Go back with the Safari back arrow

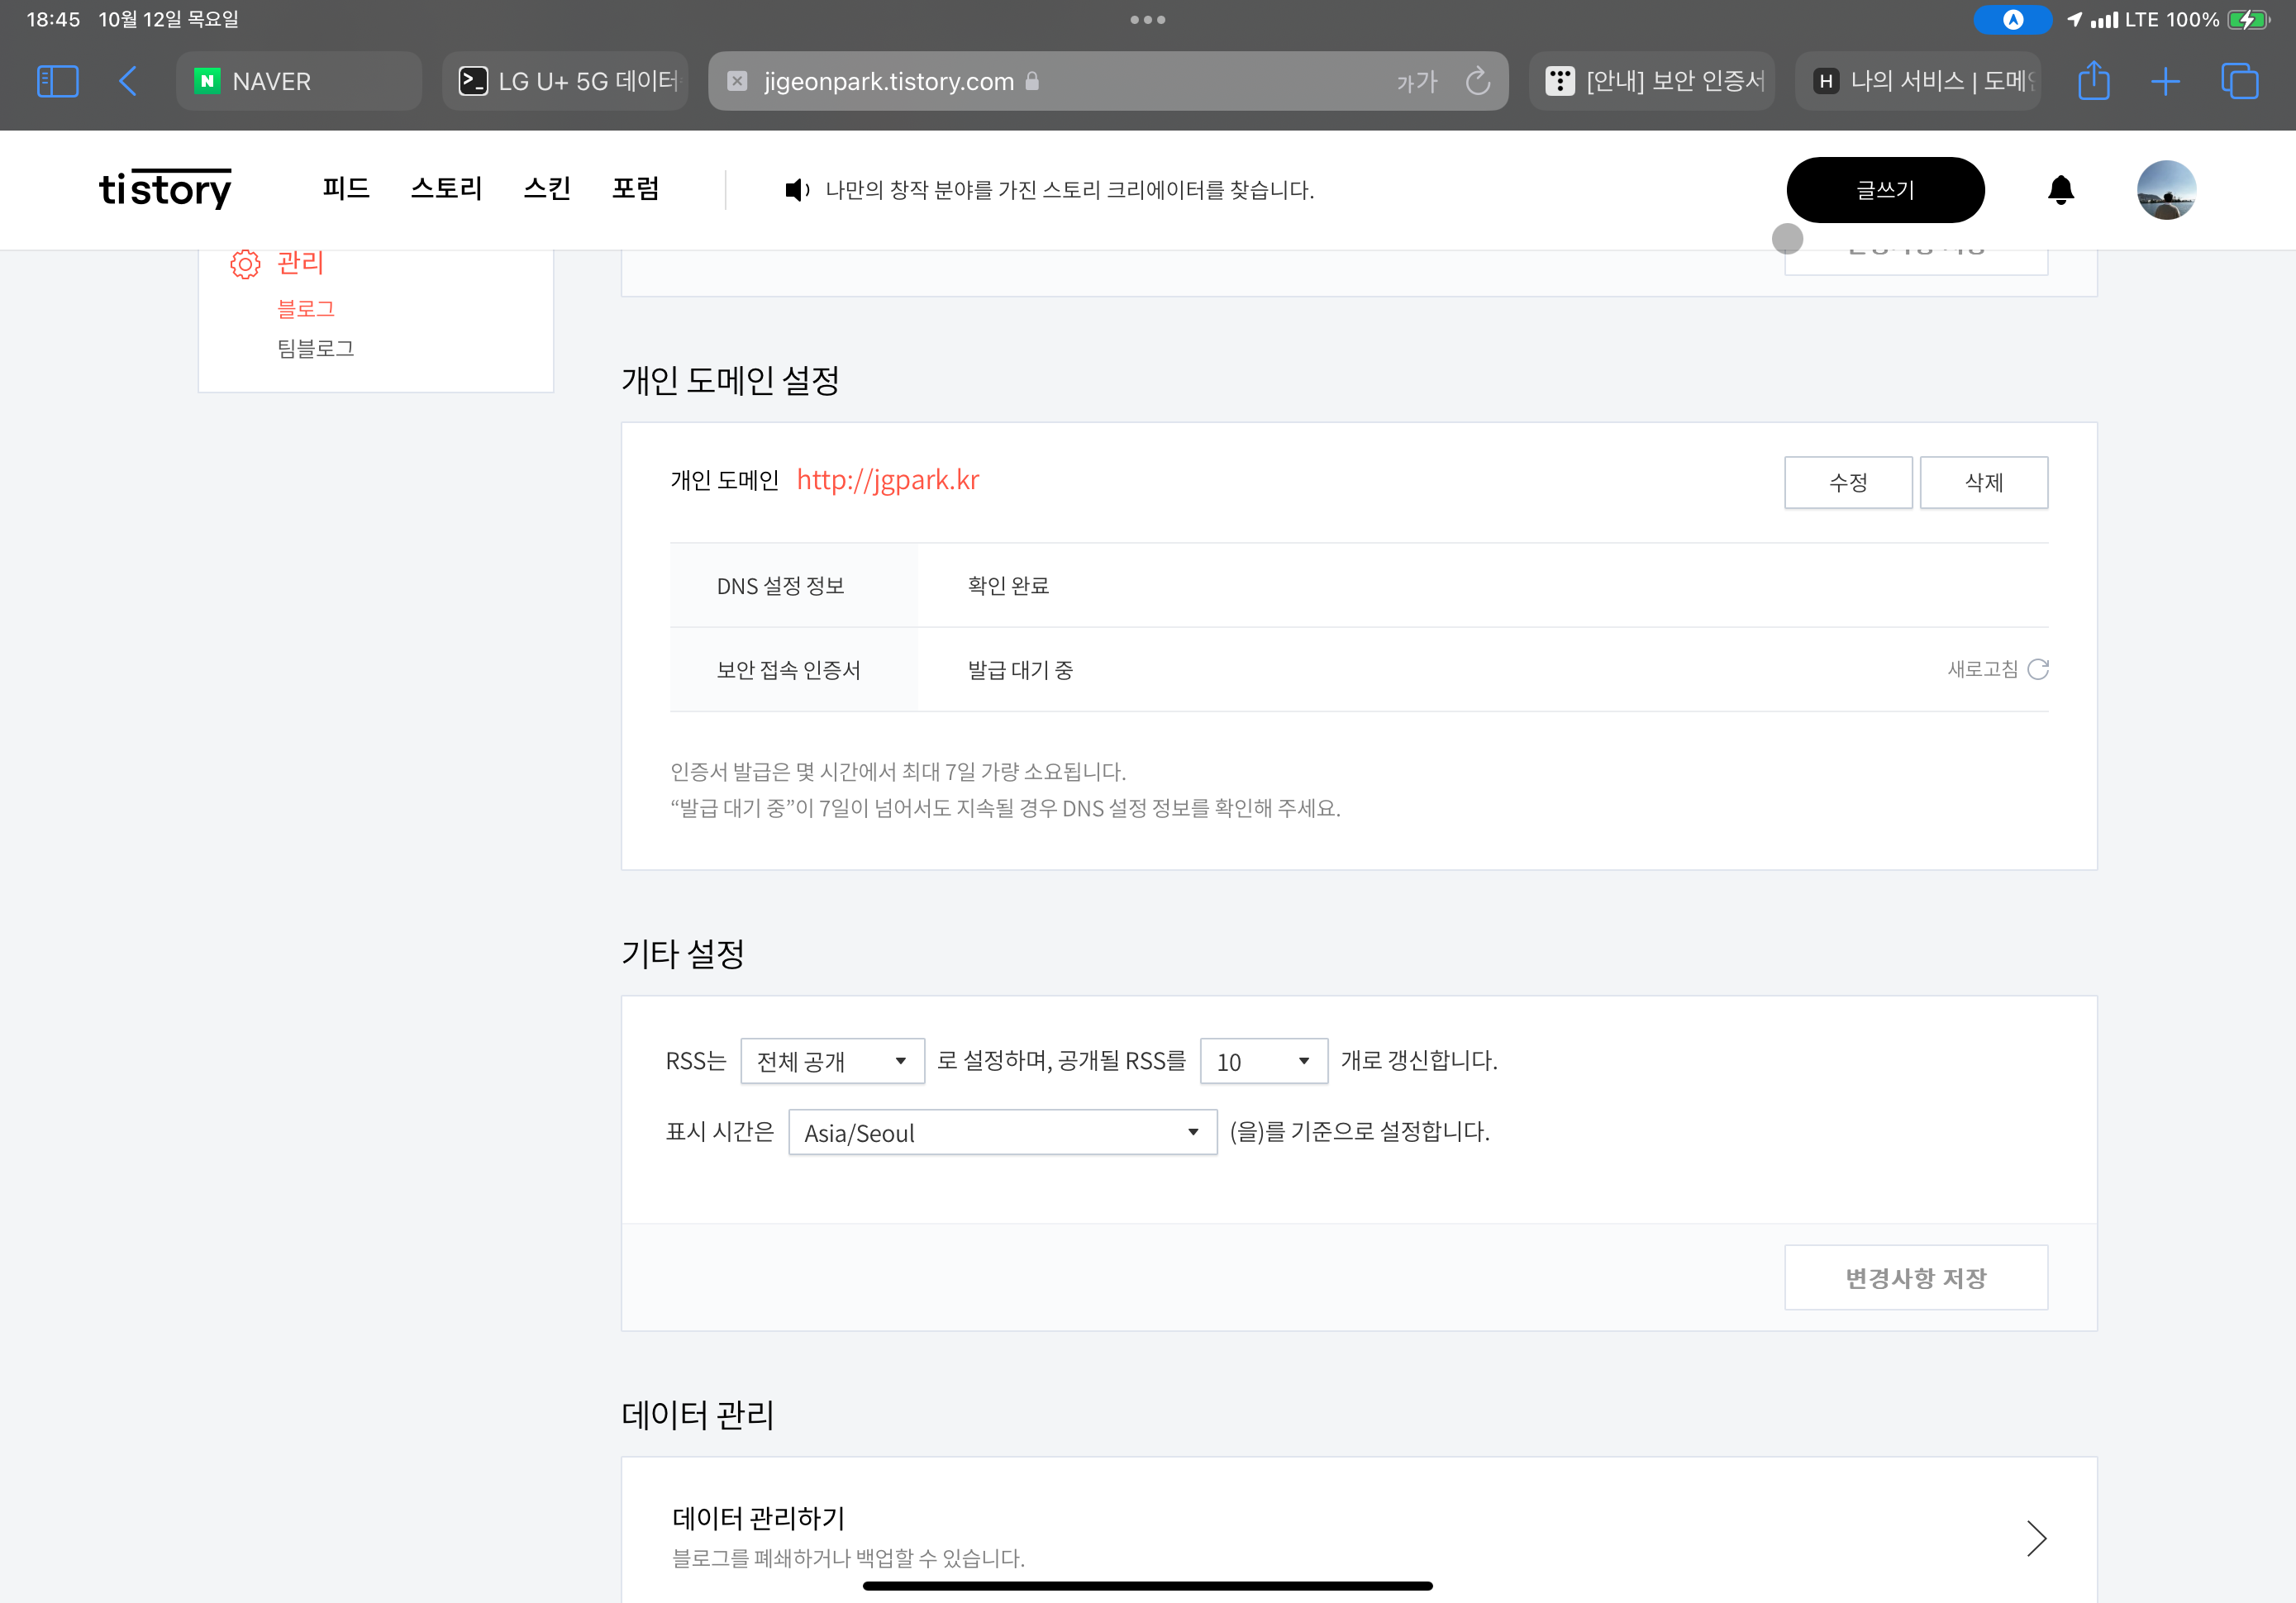(x=127, y=81)
